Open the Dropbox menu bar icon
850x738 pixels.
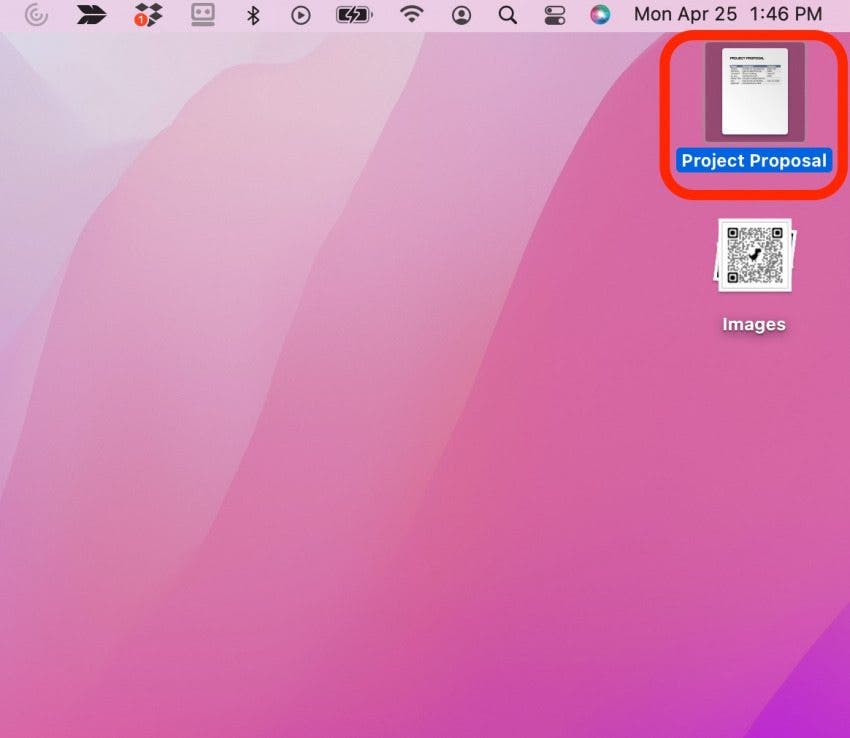148,15
